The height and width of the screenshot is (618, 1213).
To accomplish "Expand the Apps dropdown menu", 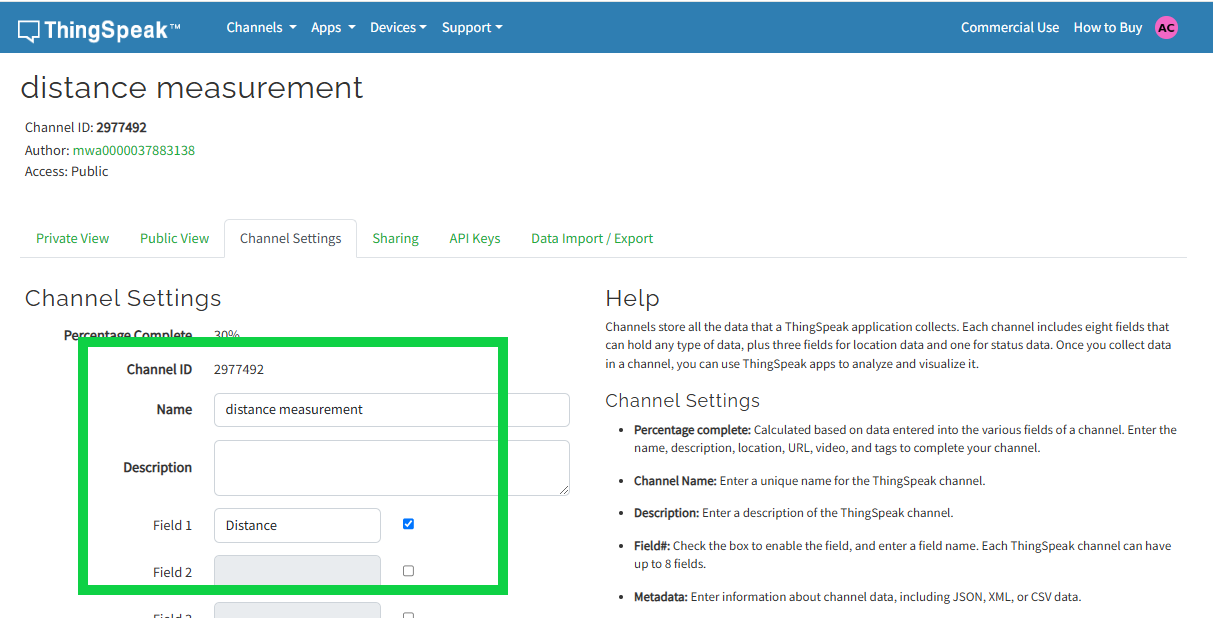I will pyautogui.click(x=333, y=28).
